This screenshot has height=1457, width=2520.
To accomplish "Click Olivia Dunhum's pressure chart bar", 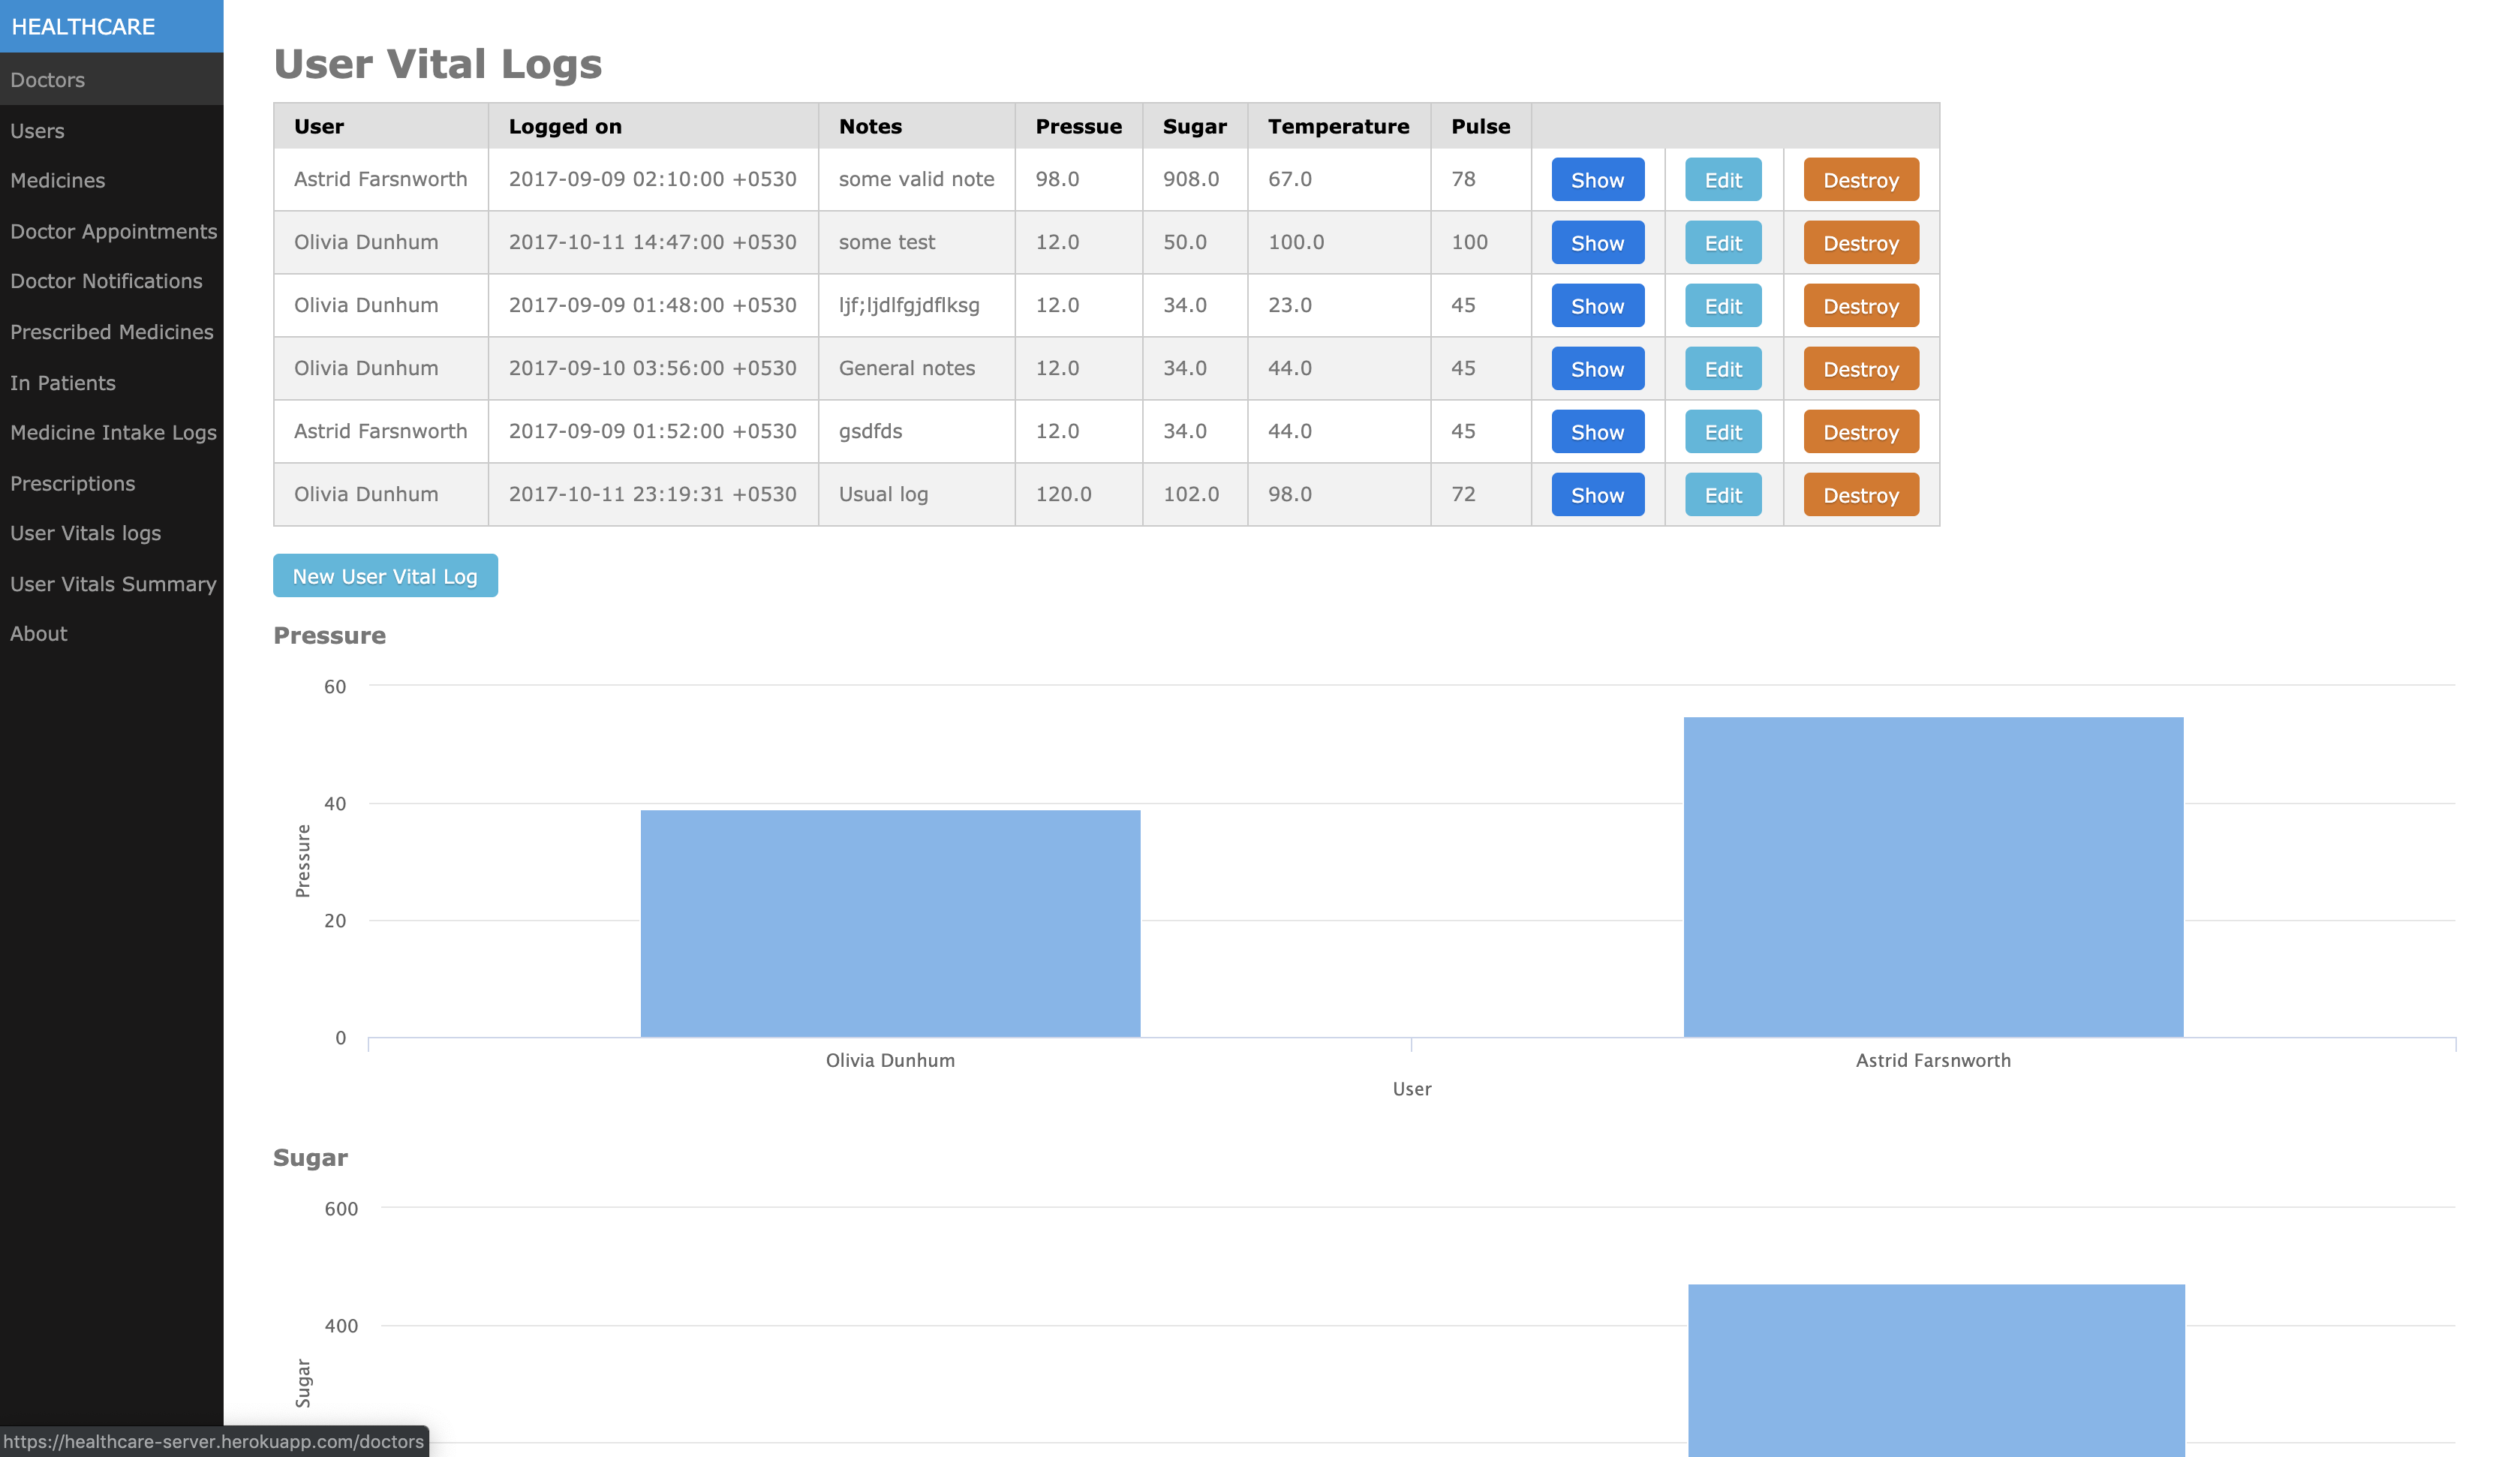I will (890, 923).
